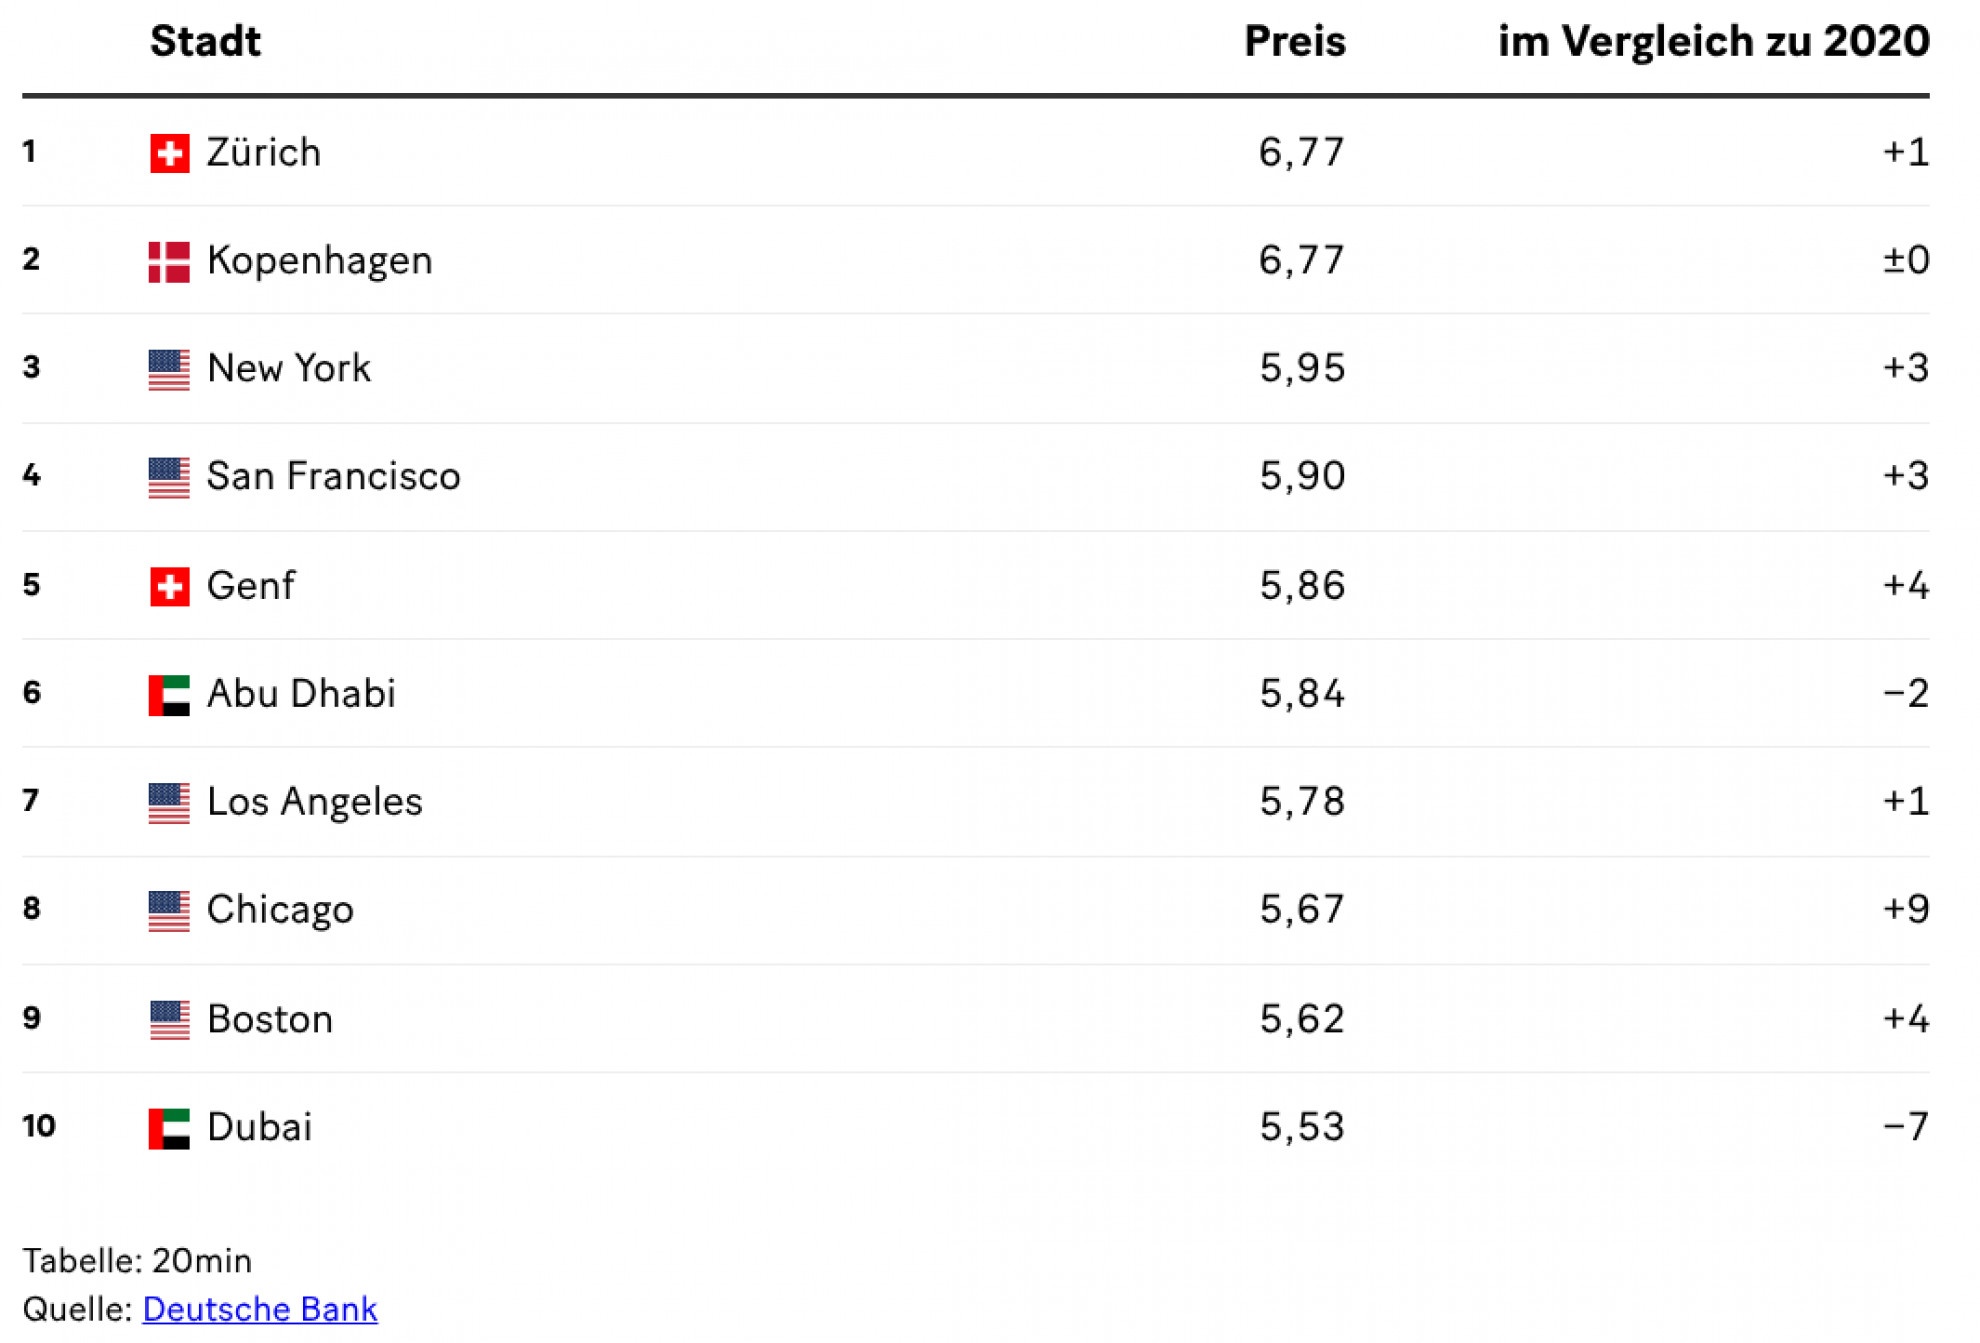The height and width of the screenshot is (1343, 1980).
Task: Click the 'im Vergleich zu 2020' header
Action: point(1713,42)
